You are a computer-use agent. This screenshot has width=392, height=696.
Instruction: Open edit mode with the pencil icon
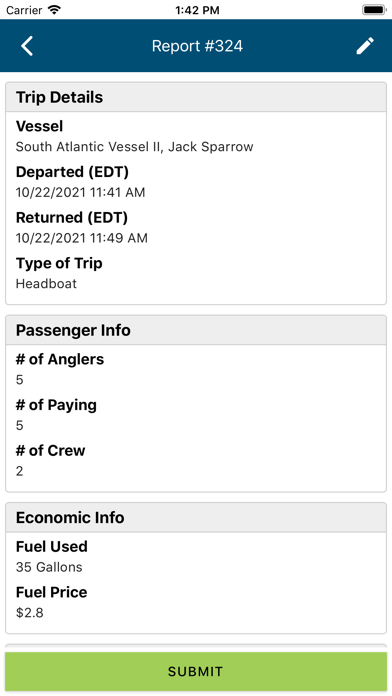[x=365, y=46]
